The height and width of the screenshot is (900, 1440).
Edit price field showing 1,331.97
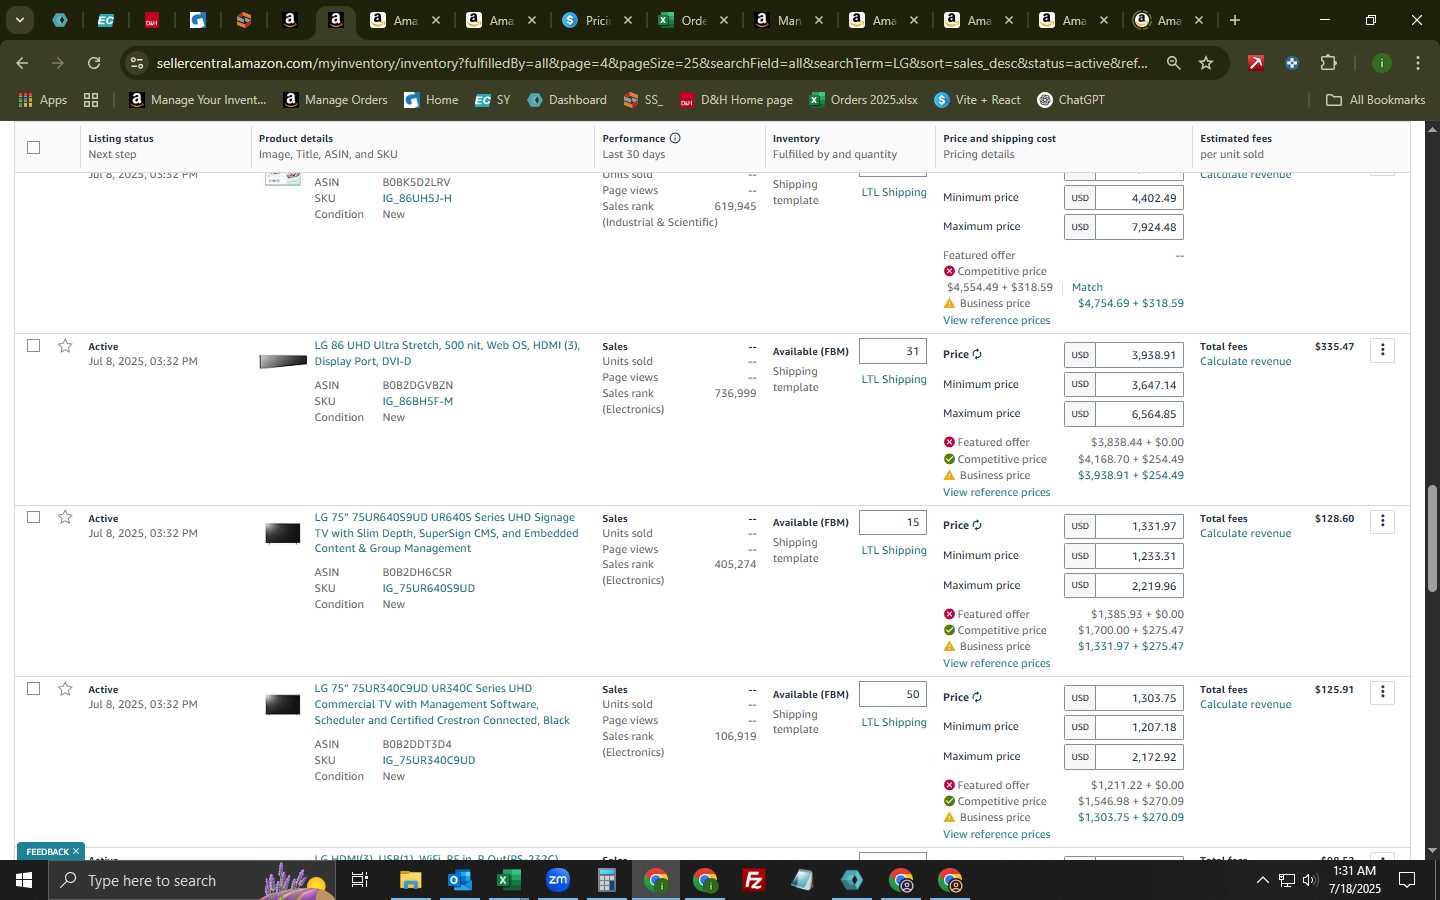[x=1139, y=526]
